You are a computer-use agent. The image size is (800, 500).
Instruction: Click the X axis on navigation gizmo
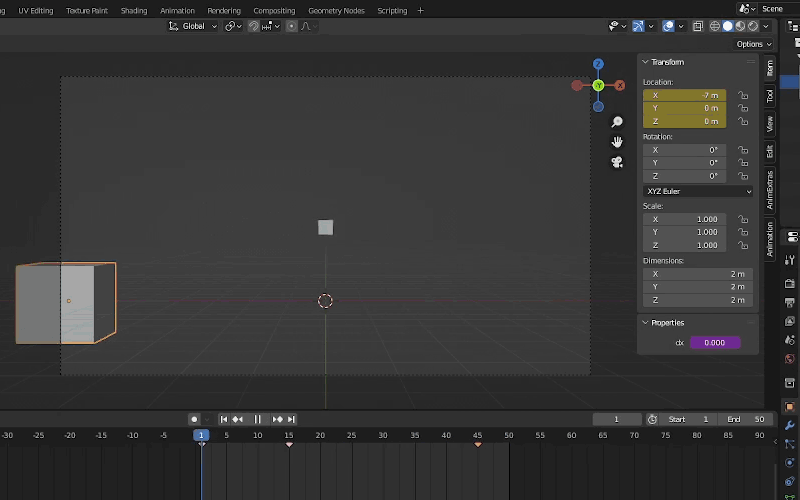click(620, 85)
